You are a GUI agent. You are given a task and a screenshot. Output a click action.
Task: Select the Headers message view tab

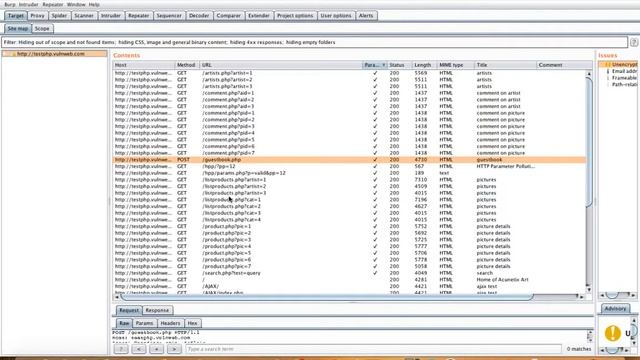pyautogui.click(x=170, y=323)
